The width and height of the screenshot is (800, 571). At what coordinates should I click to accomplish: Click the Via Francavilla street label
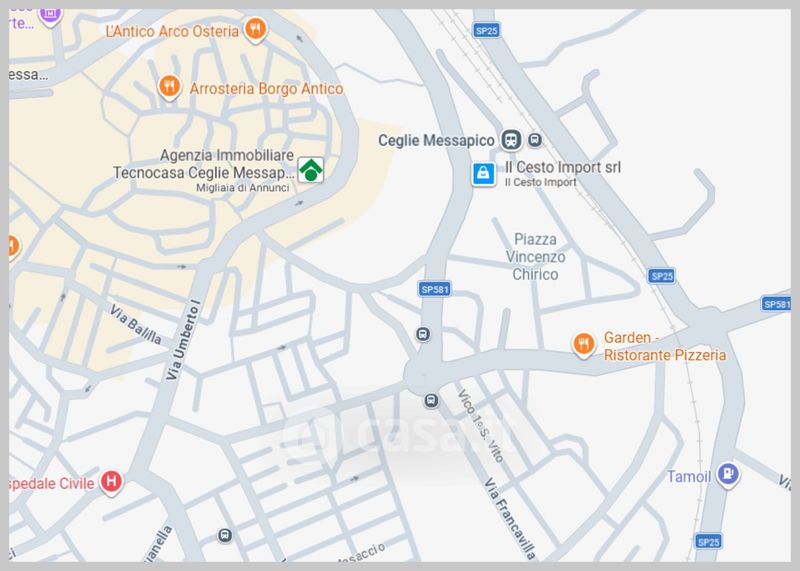pyautogui.click(x=509, y=518)
